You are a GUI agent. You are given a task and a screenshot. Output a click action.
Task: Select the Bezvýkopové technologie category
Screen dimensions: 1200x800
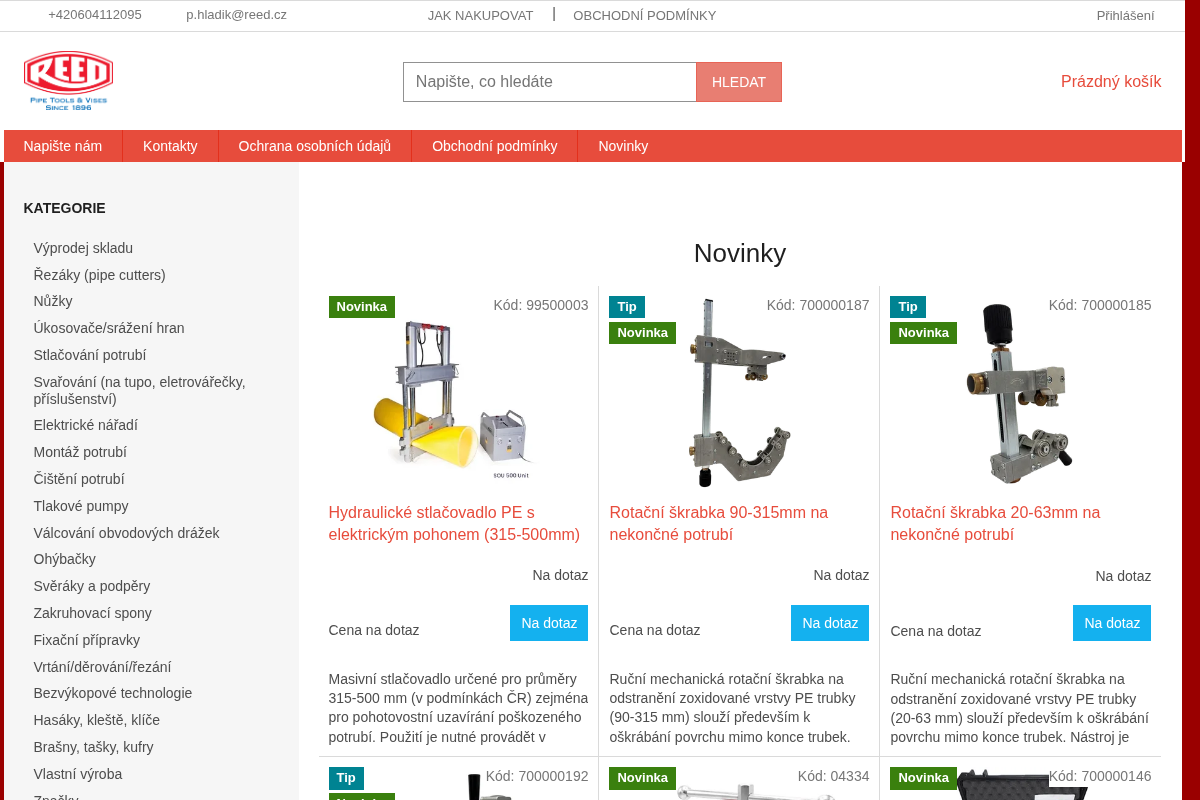pos(113,693)
